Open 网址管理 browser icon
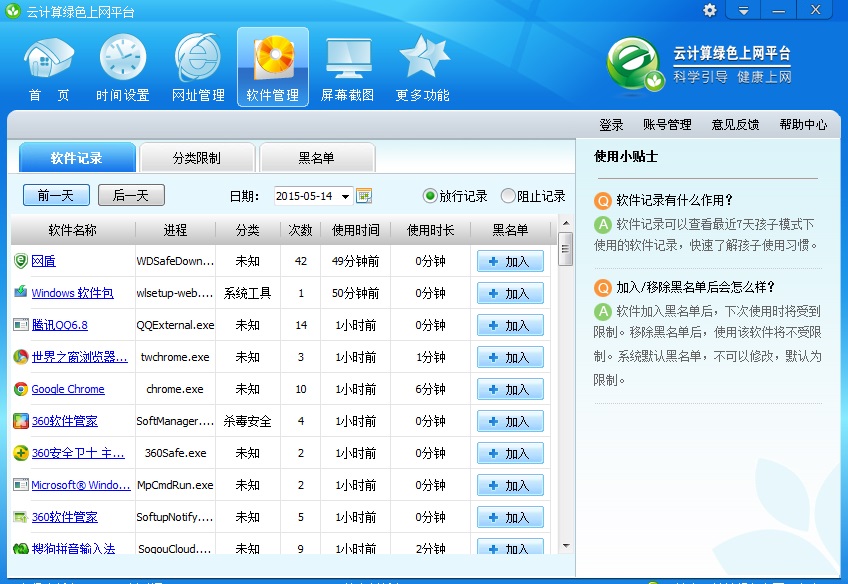The width and height of the screenshot is (848, 584). [198, 68]
